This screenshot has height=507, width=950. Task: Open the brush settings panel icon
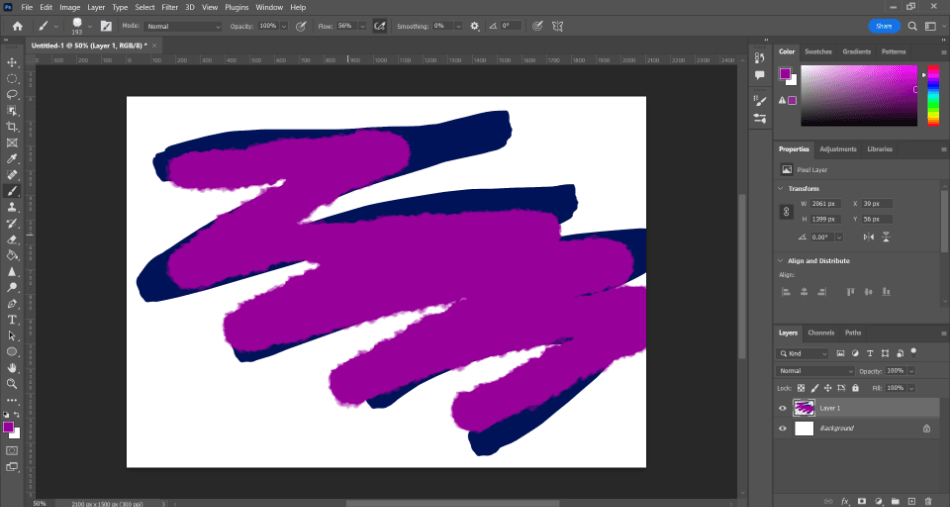click(x=106, y=26)
